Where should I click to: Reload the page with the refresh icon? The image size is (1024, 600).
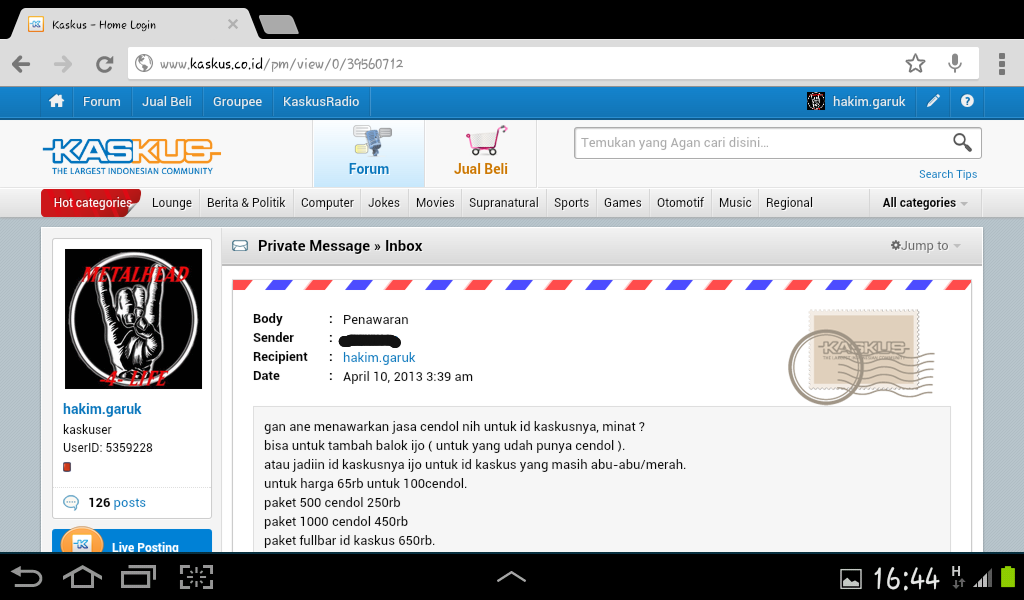[104, 64]
